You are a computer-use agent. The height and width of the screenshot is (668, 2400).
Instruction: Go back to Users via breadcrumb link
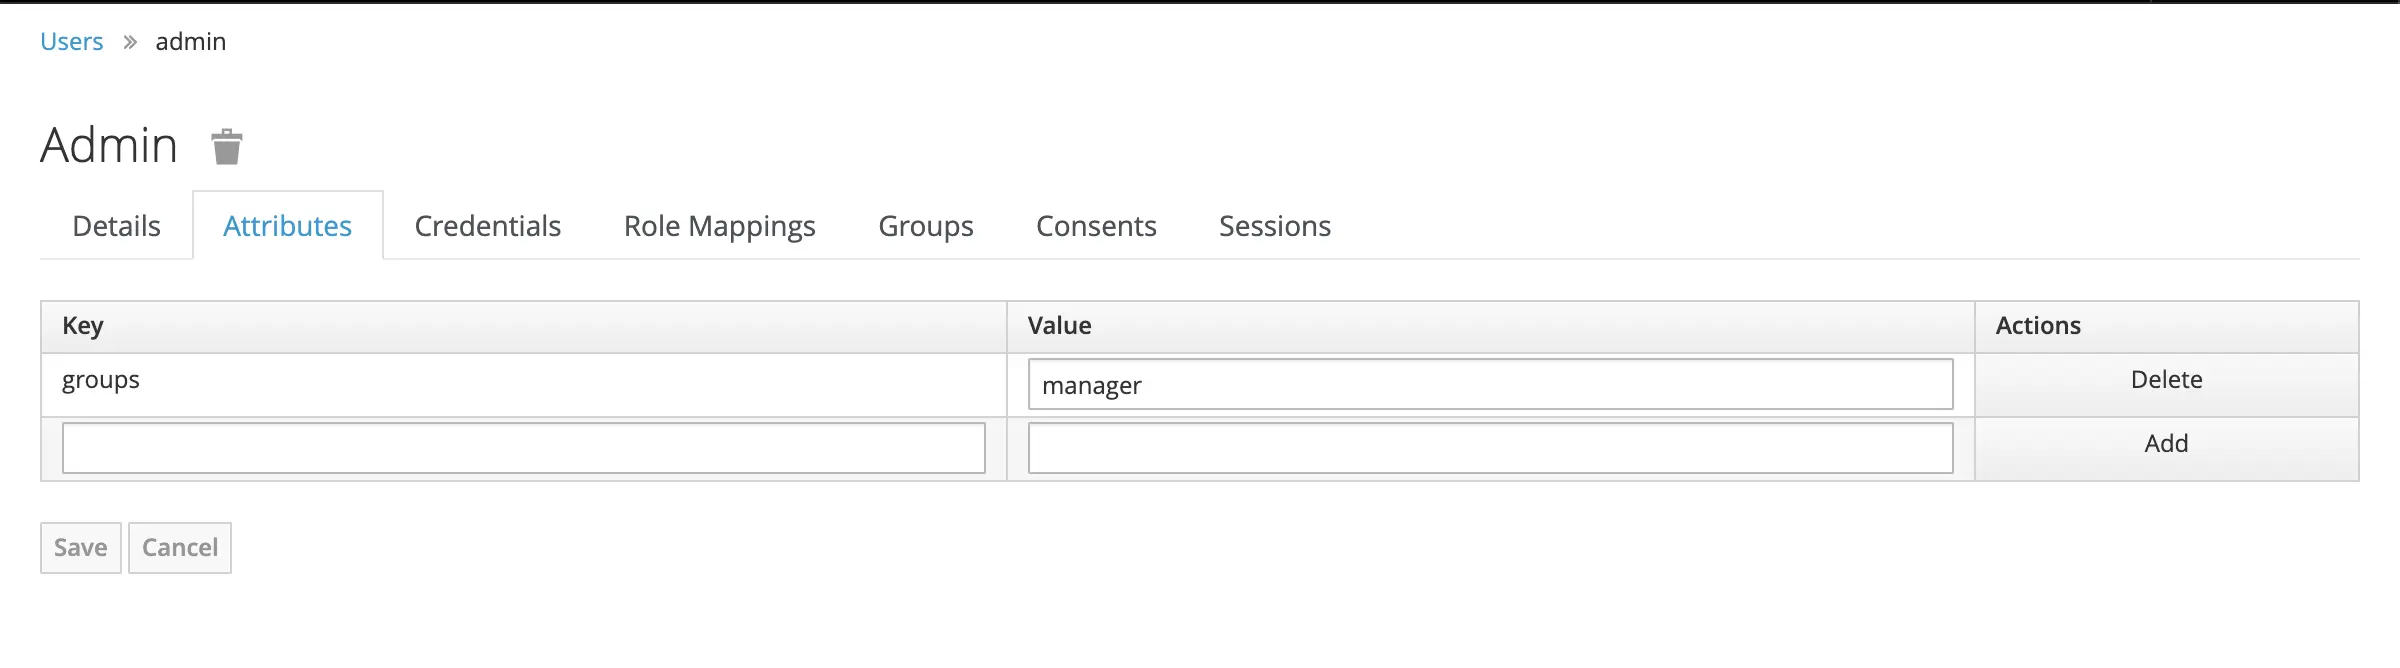tap(71, 42)
